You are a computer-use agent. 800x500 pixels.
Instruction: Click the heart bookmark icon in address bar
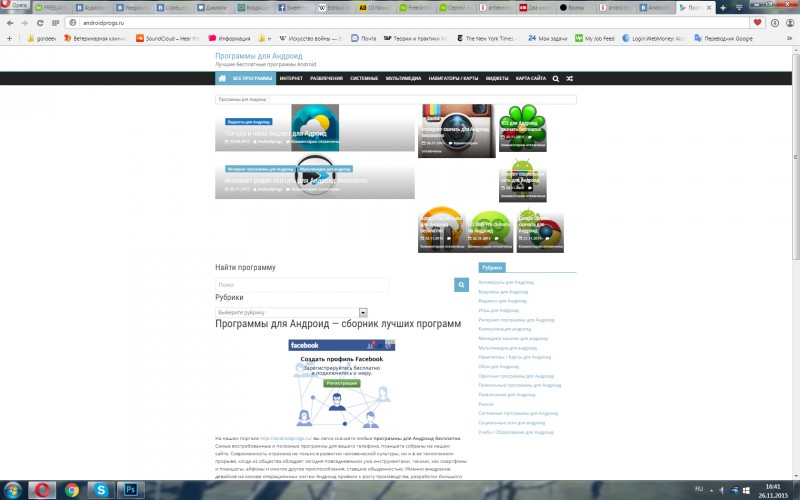757,22
